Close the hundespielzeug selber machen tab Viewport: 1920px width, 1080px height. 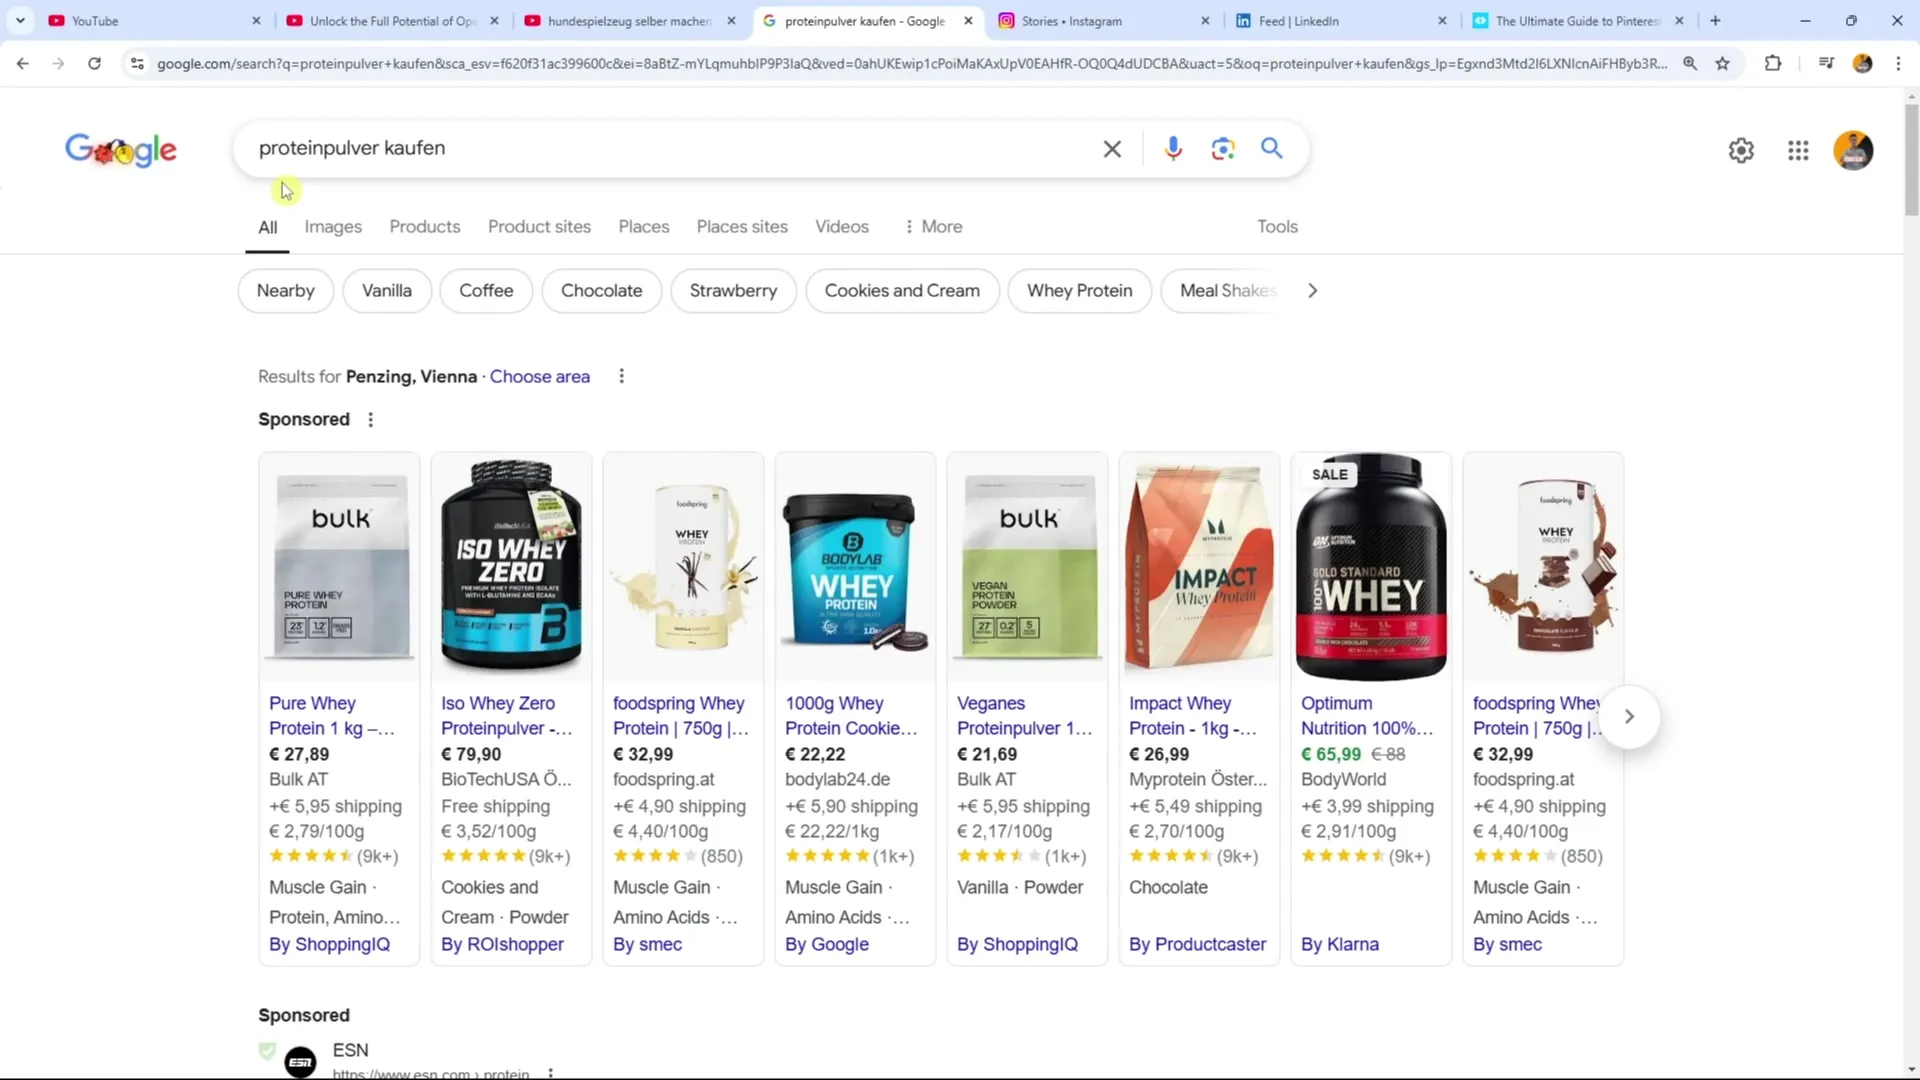[x=731, y=20]
